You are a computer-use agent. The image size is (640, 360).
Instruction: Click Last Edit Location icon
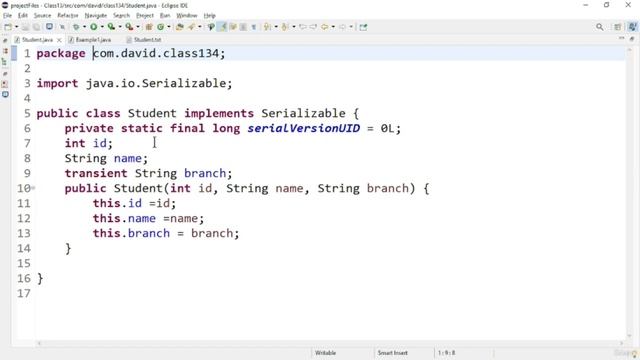tap(303, 27)
